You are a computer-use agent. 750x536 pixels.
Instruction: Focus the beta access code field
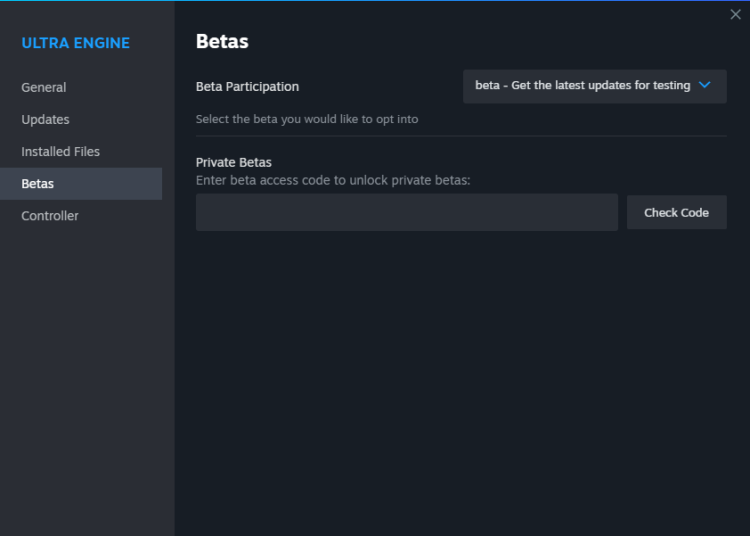pos(406,213)
